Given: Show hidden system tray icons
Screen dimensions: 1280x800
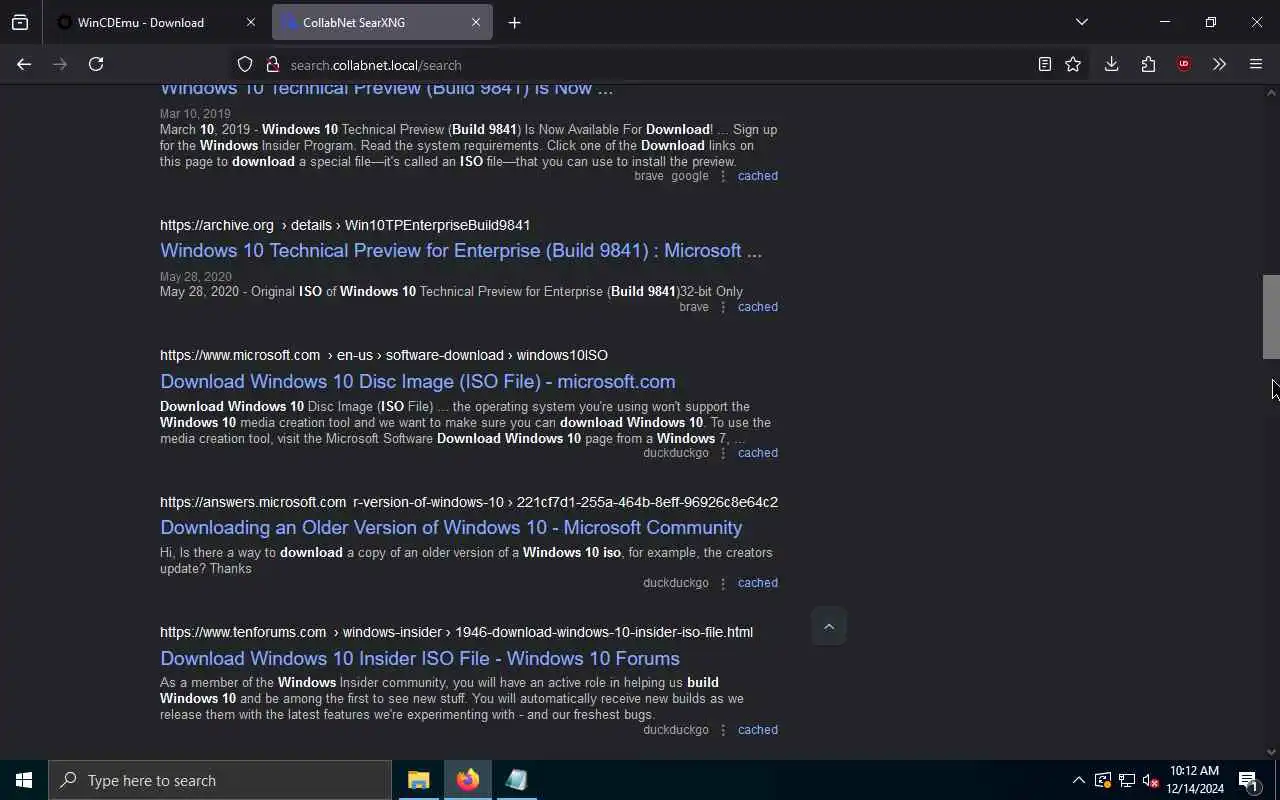Looking at the screenshot, I should [1078, 780].
